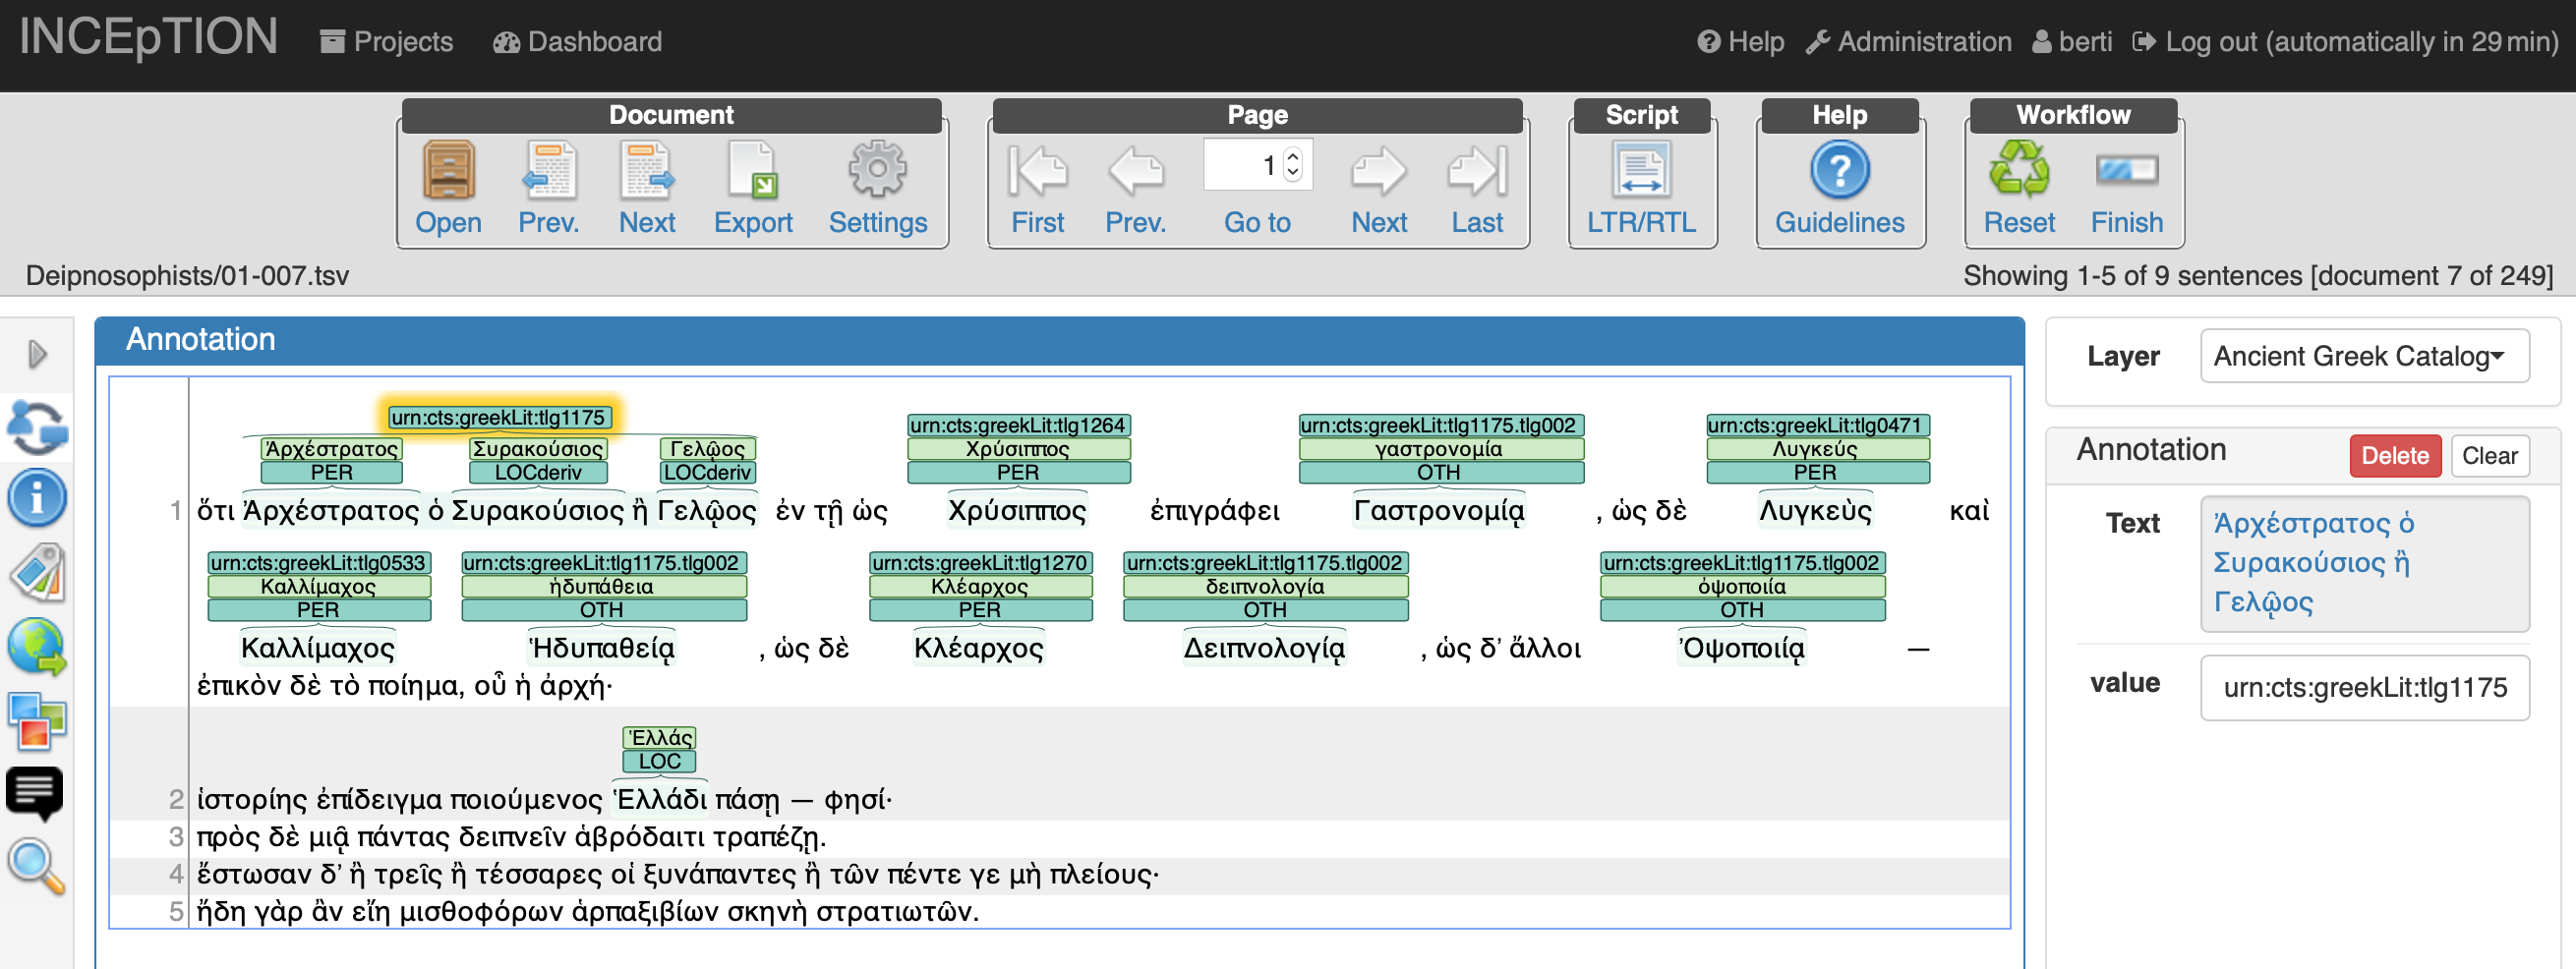
Task: Click the Log out link
Action: 2346,41
